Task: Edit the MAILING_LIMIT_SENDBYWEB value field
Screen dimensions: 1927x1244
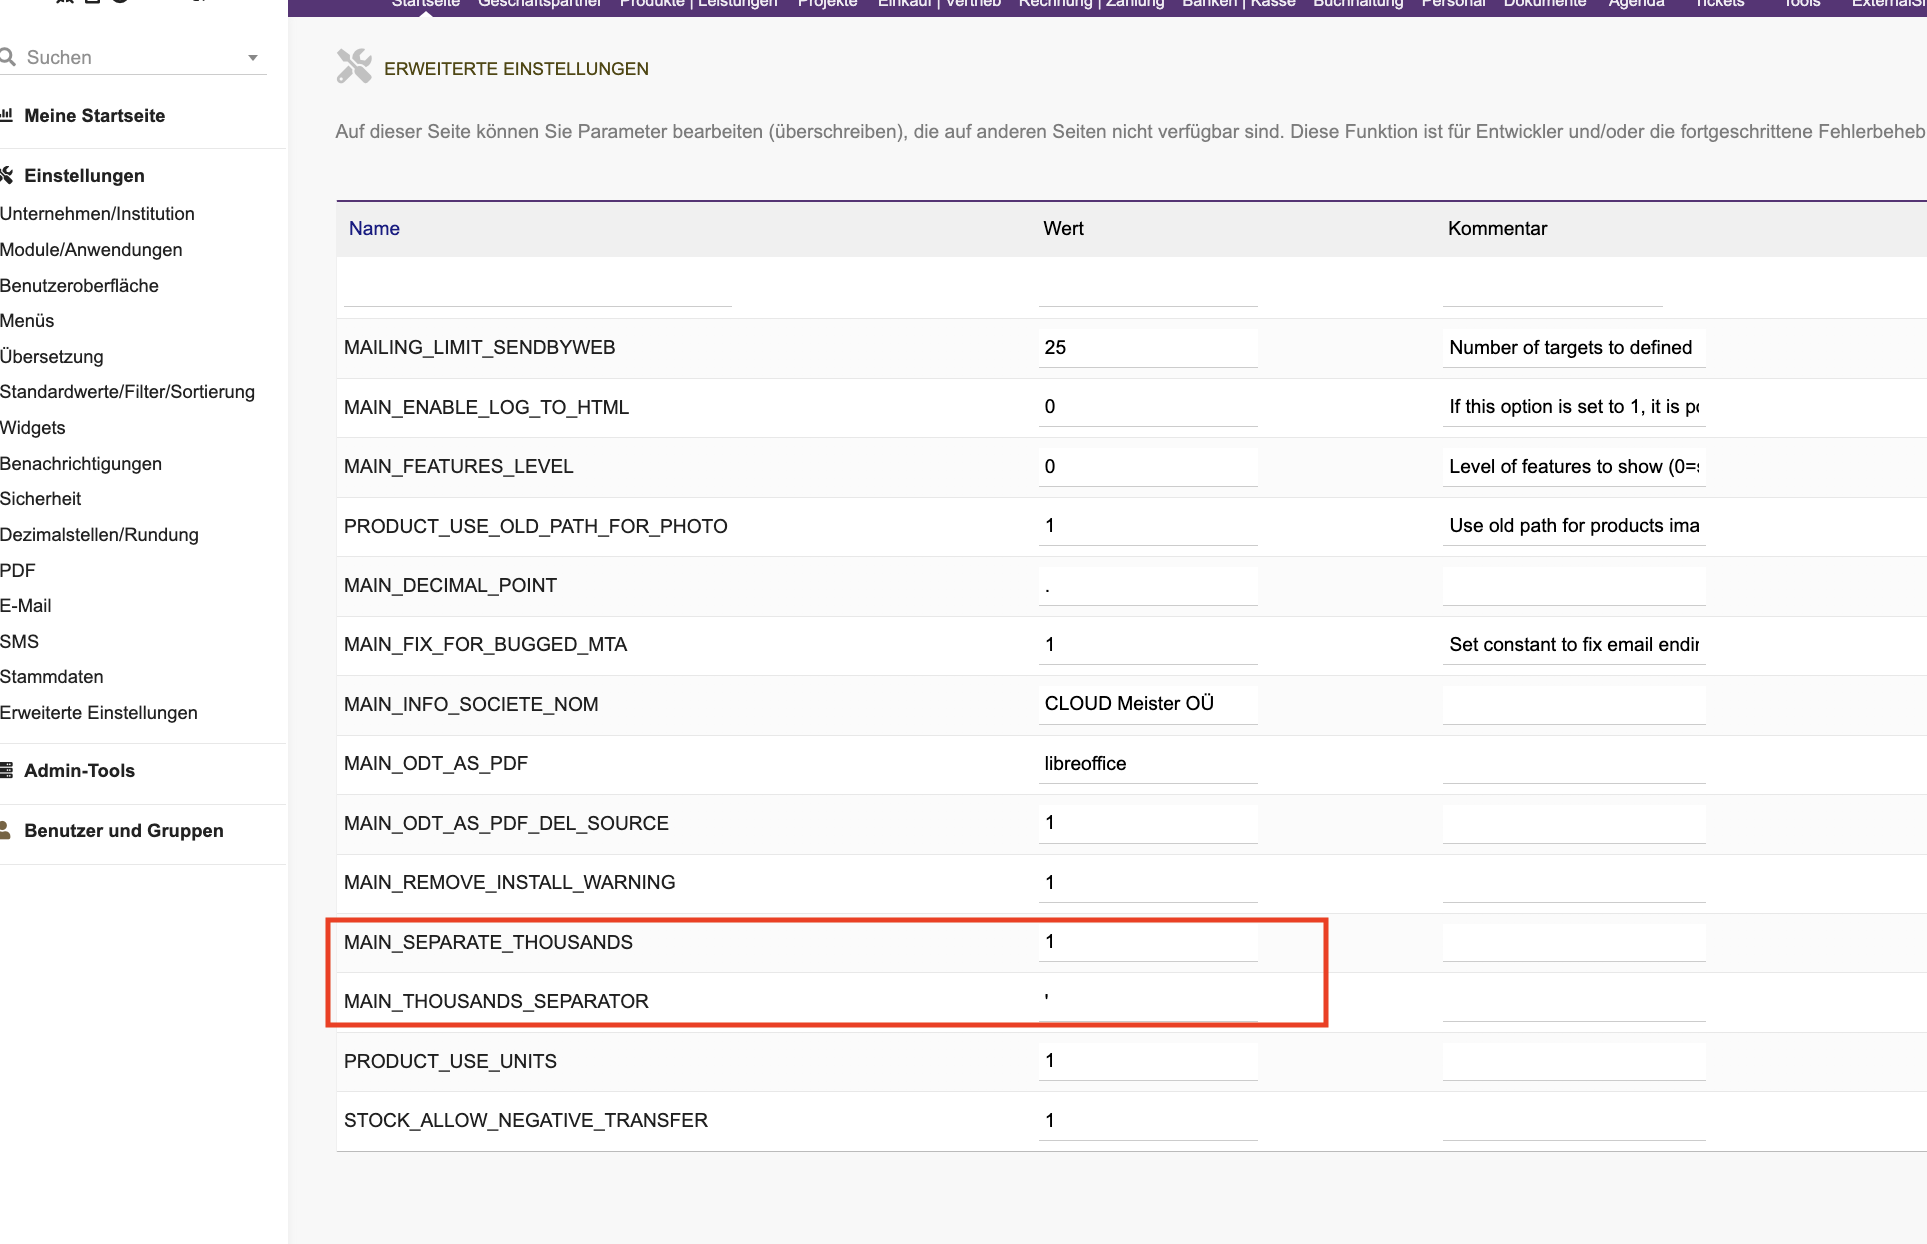Action: point(1148,348)
